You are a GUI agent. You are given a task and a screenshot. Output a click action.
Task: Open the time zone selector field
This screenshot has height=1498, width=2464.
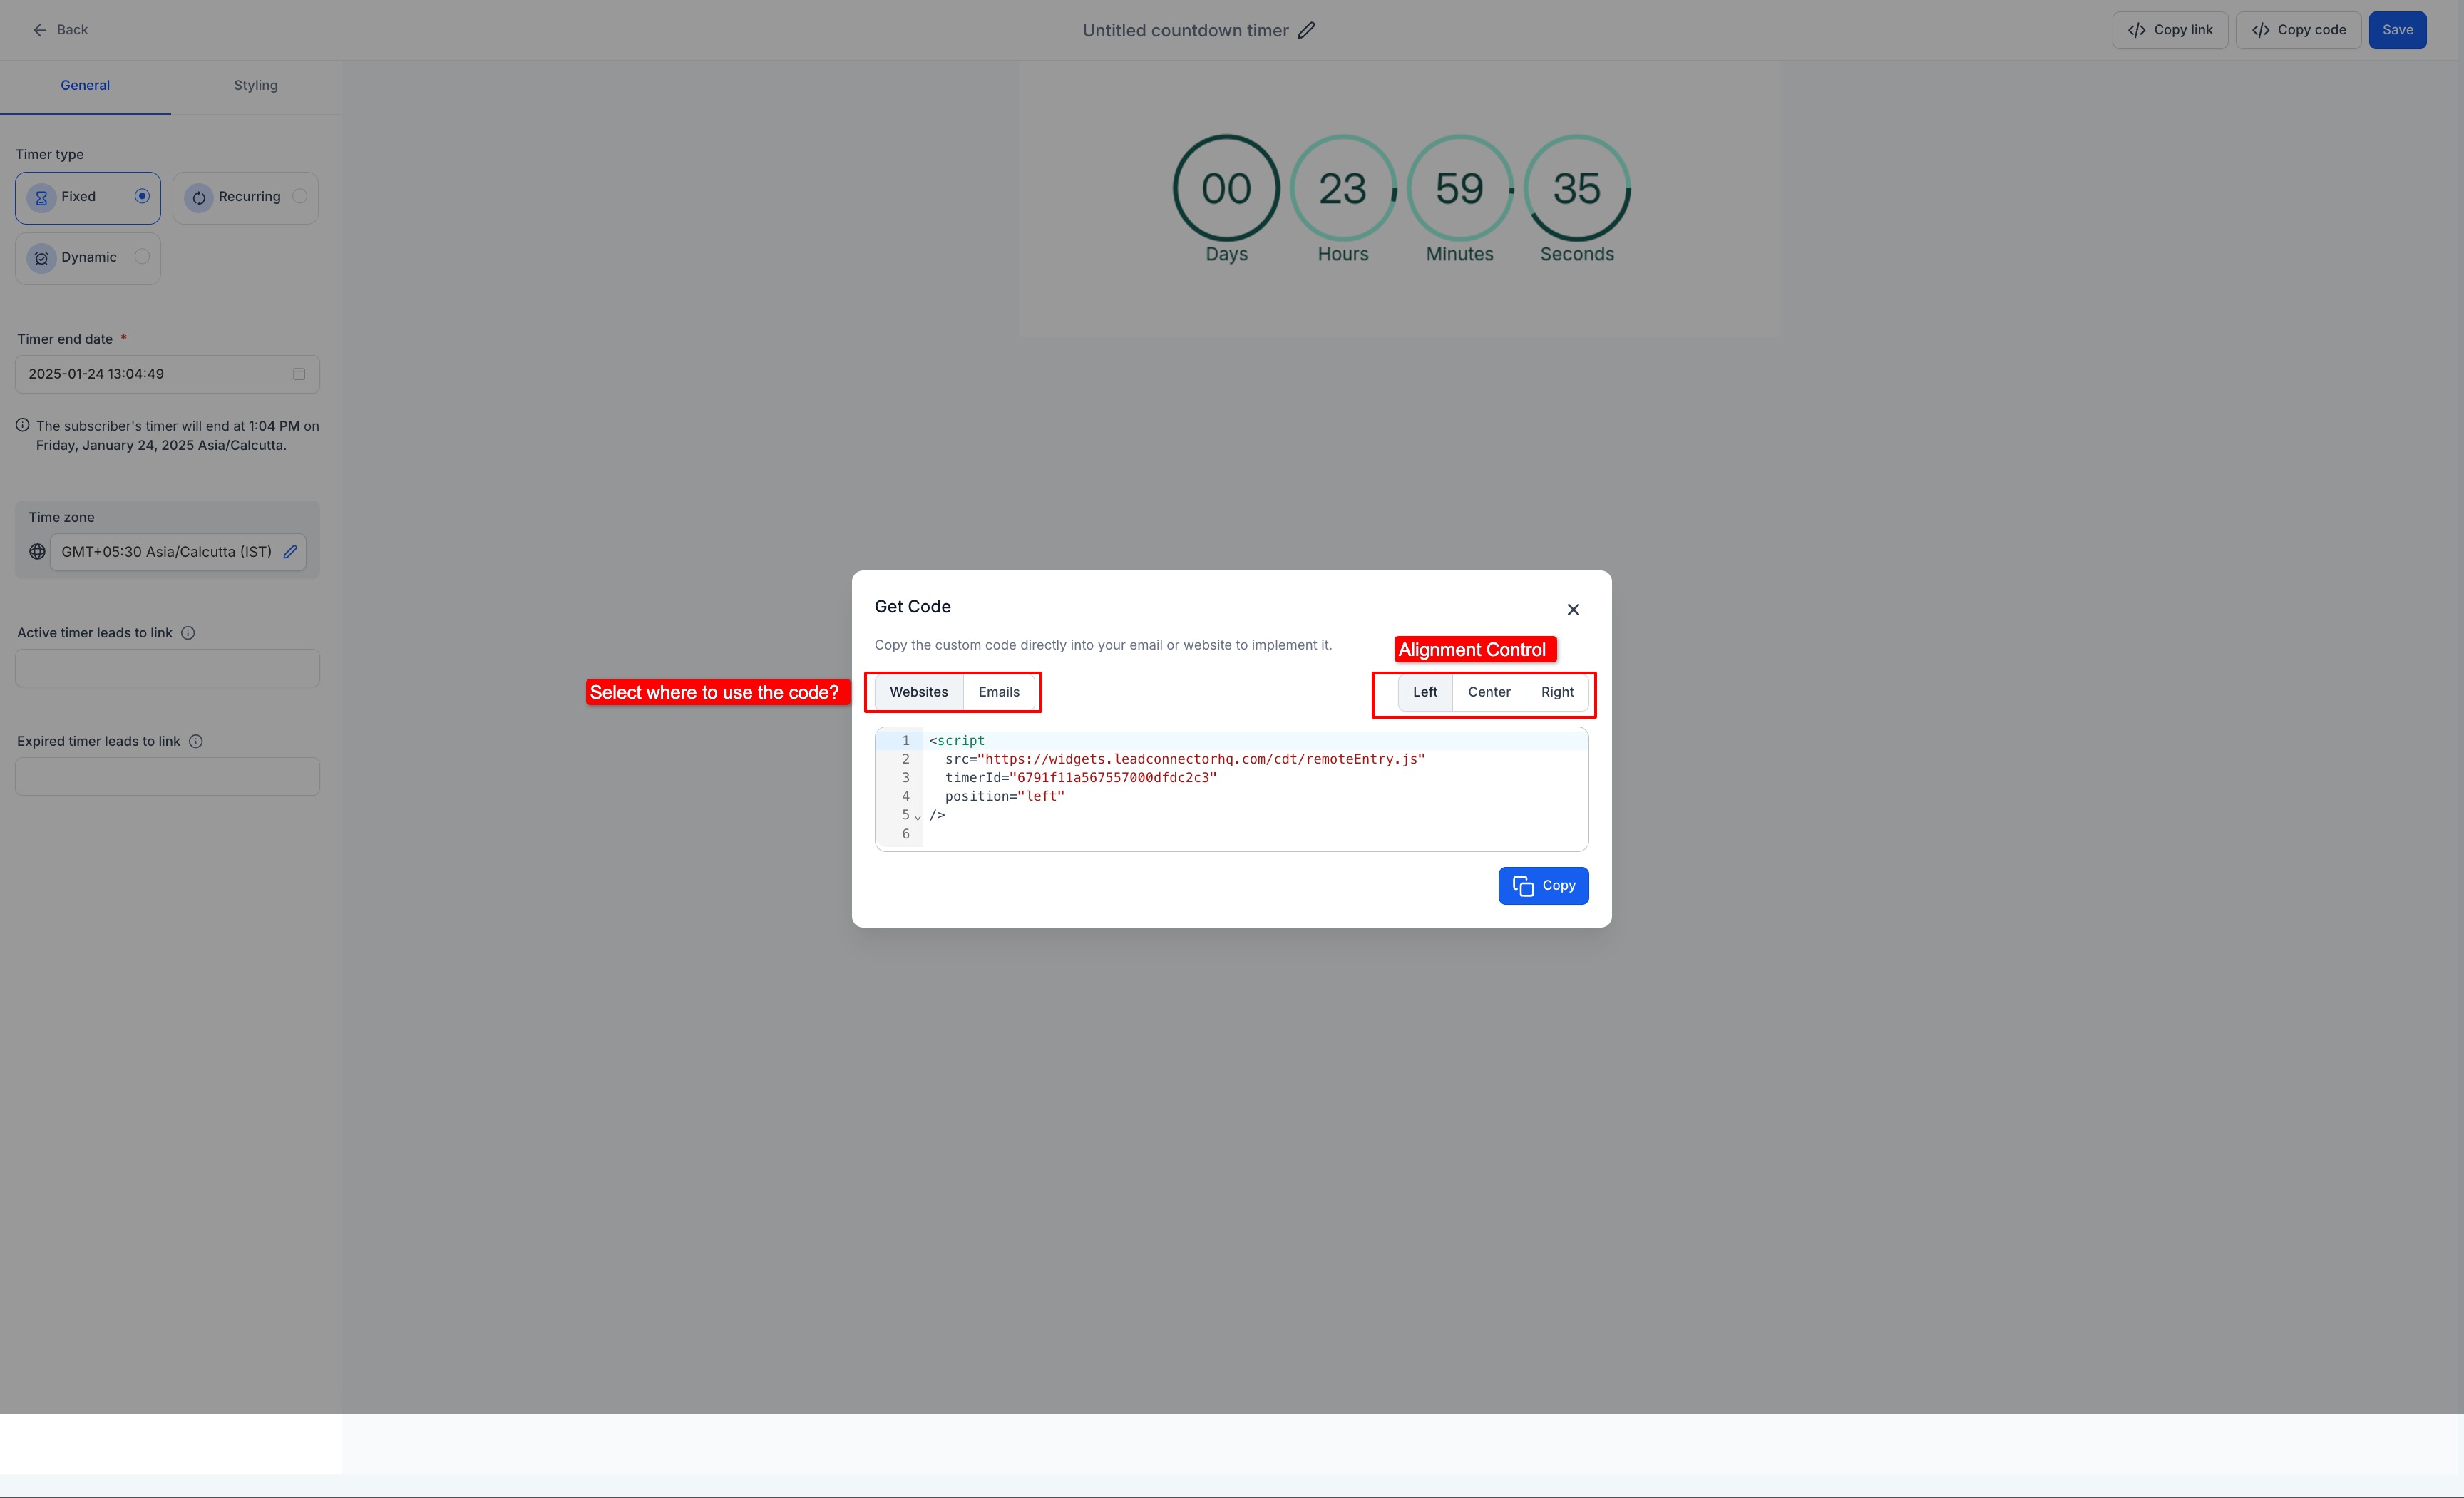pyautogui.click(x=166, y=552)
